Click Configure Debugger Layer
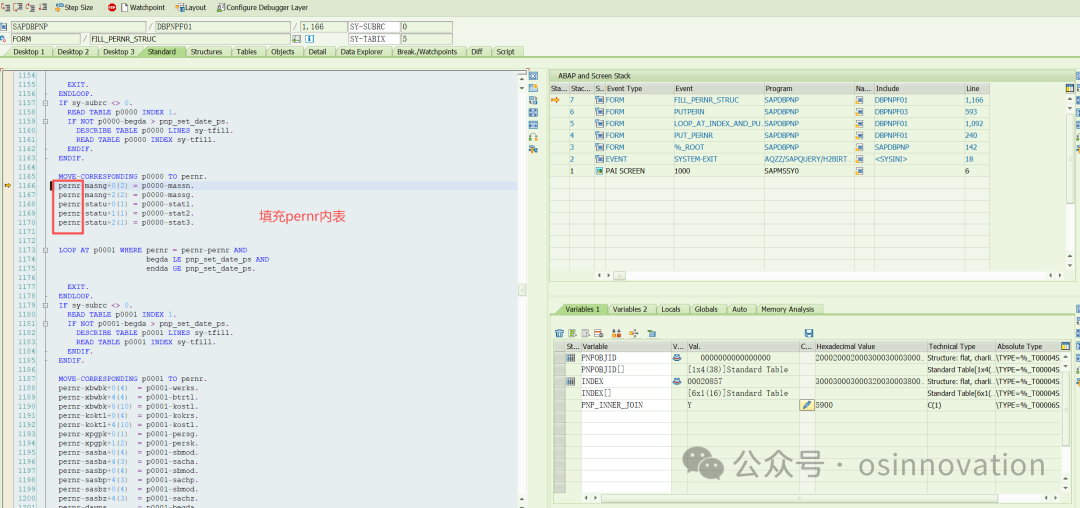This screenshot has width=1080, height=508. pos(262,8)
